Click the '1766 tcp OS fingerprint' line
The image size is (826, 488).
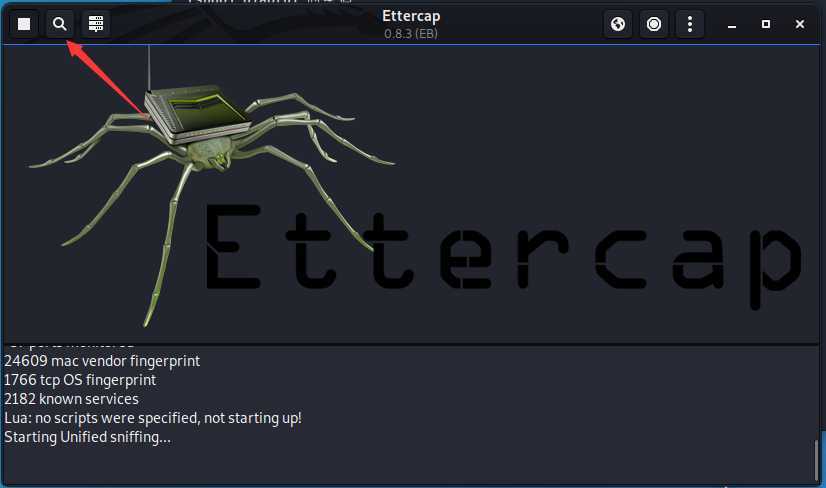pos(80,380)
